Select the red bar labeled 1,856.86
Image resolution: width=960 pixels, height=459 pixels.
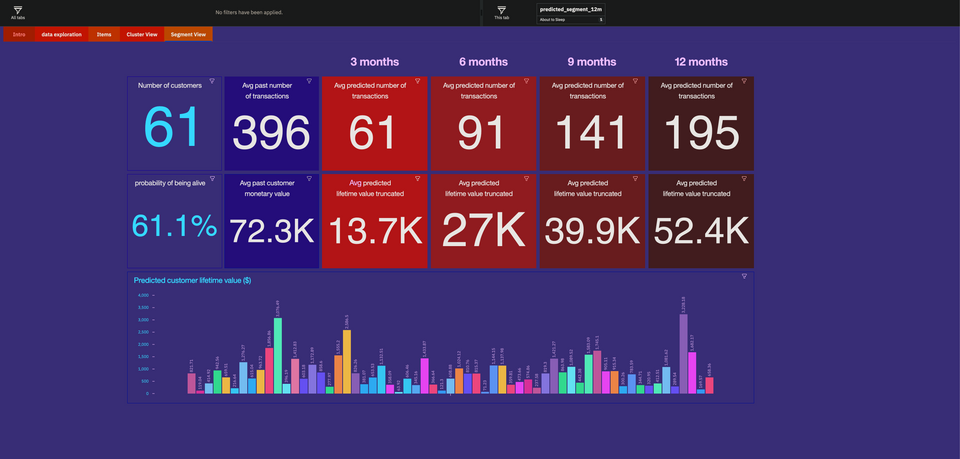269,371
